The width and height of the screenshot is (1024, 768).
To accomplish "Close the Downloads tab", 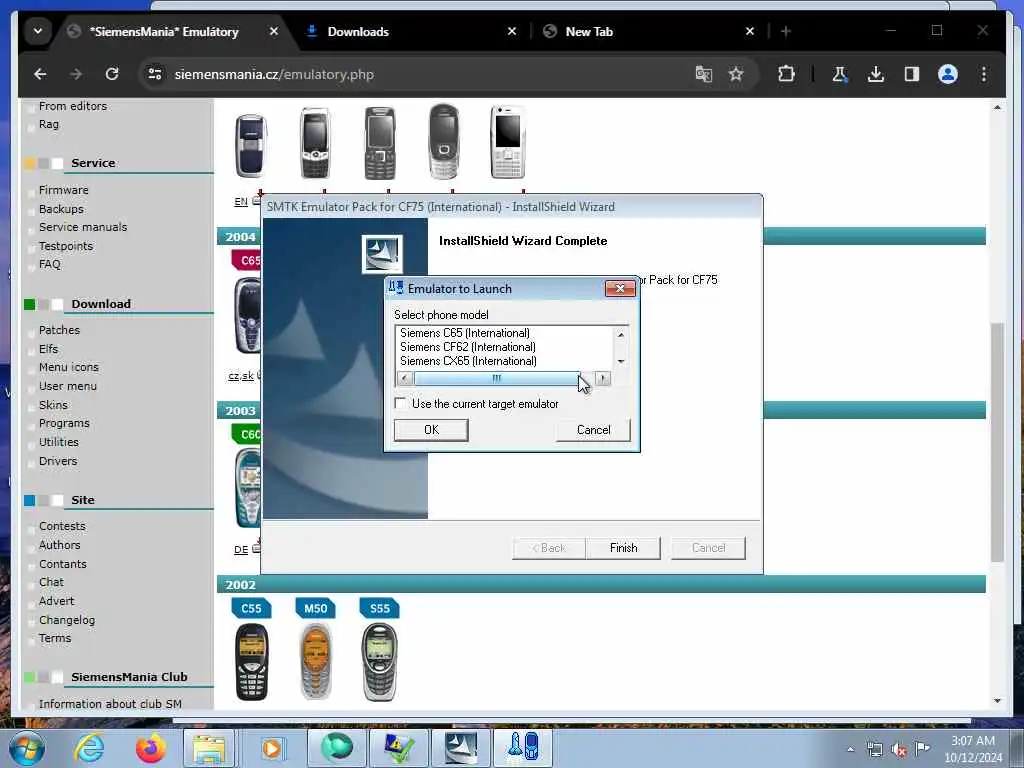I will pyautogui.click(x=512, y=31).
